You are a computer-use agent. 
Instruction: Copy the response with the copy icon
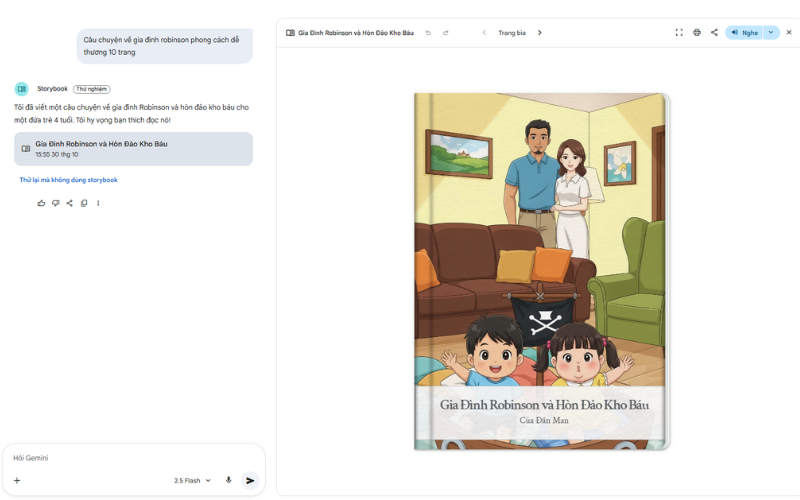point(84,203)
